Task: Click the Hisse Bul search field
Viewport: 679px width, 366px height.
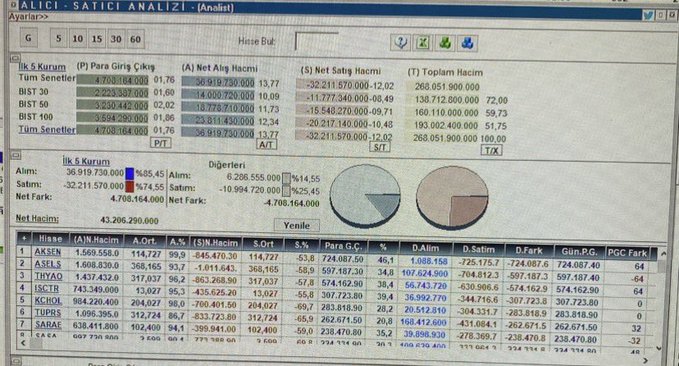Action: [317, 42]
